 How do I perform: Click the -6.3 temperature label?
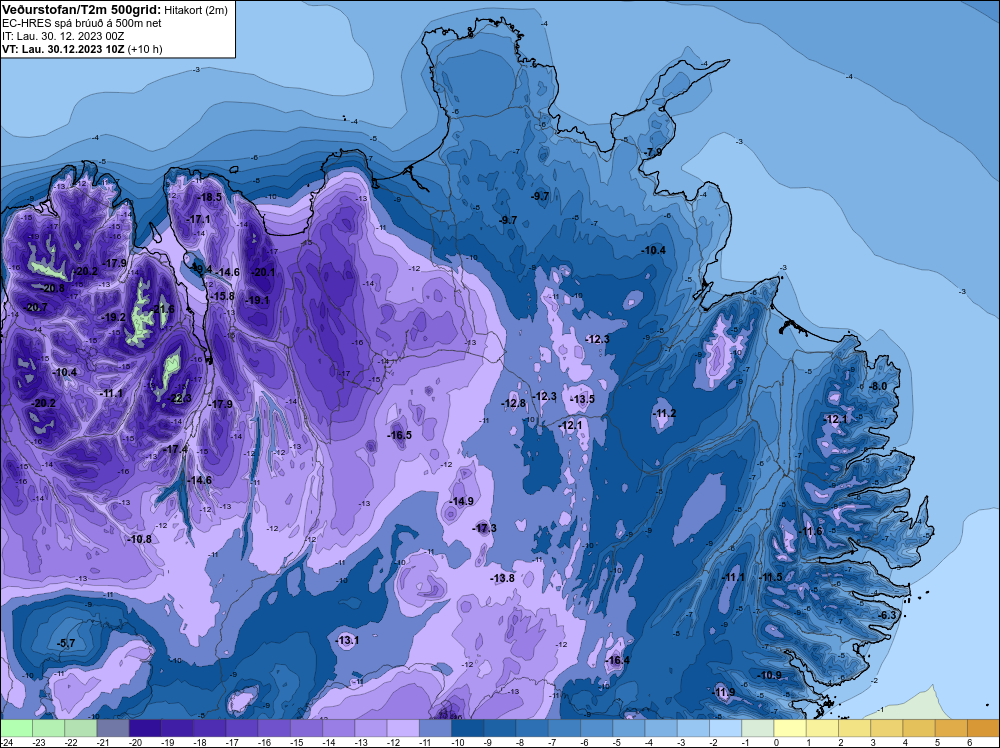tap(887, 615)
